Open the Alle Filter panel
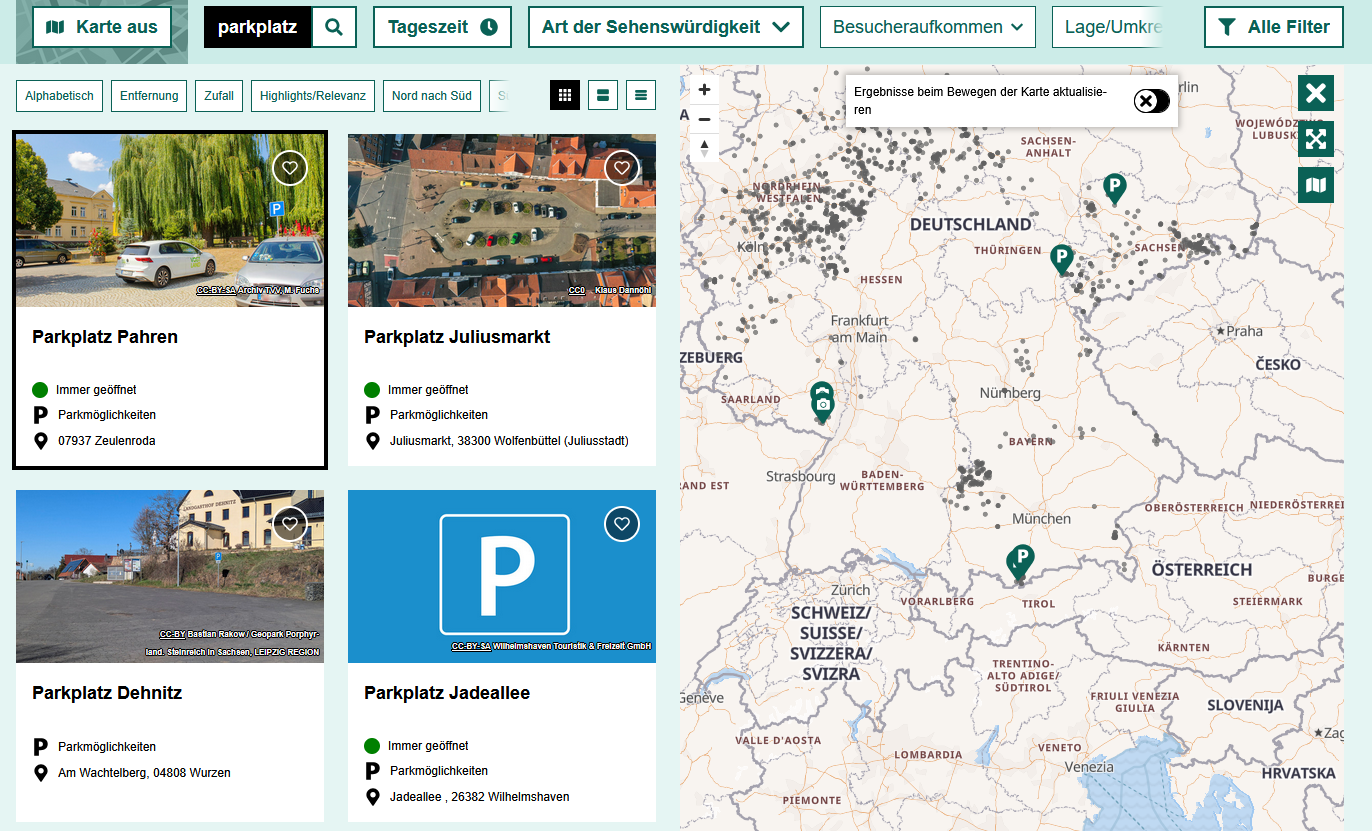The image size is (1372, 831). (1273, 27)
